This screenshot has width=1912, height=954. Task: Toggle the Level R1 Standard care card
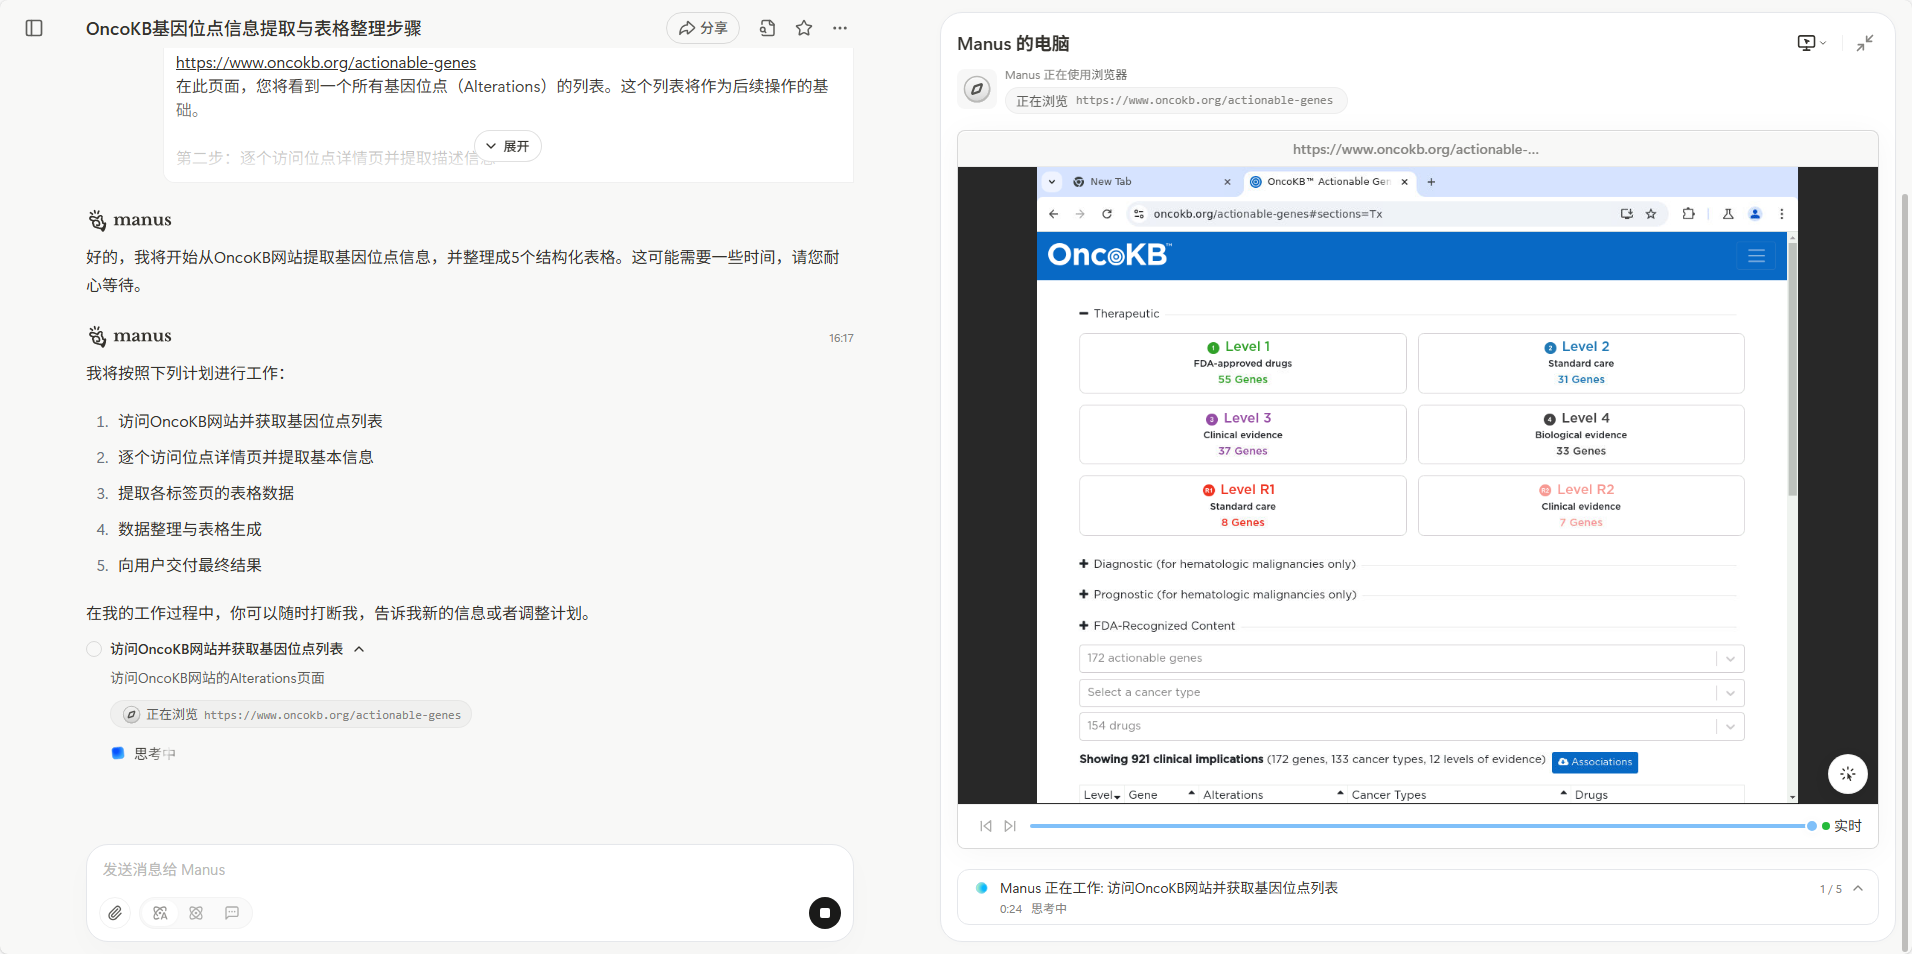point(1243,506)
